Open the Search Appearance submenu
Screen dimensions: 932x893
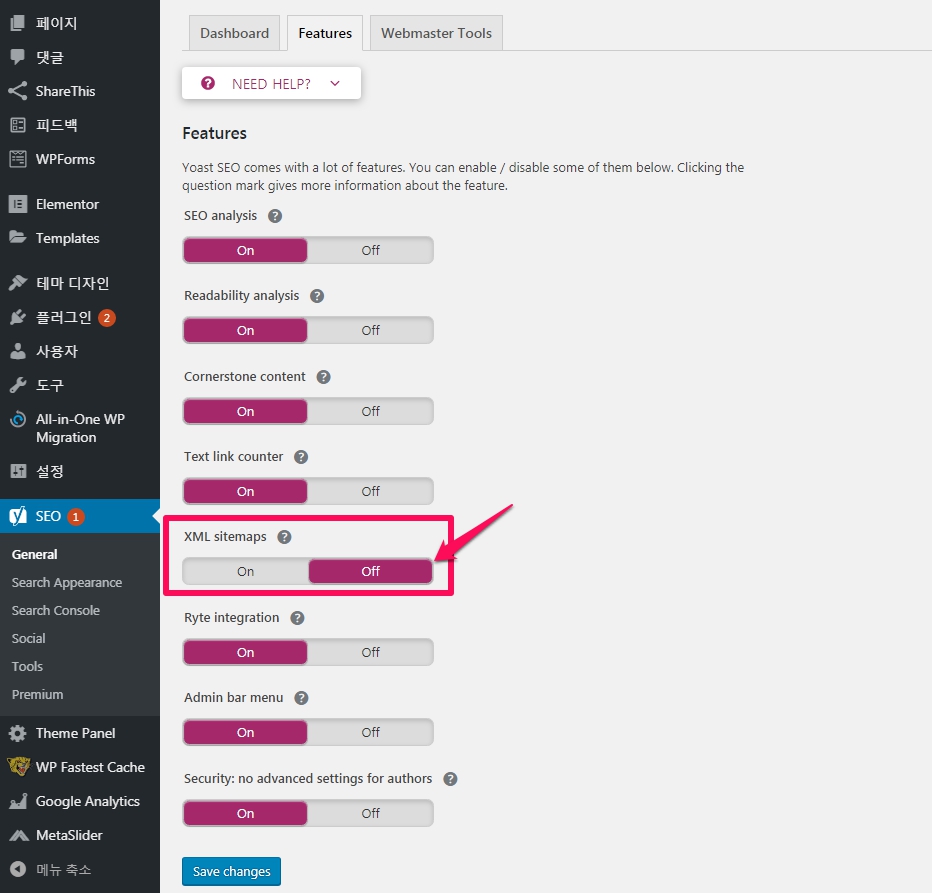point(67,583)
